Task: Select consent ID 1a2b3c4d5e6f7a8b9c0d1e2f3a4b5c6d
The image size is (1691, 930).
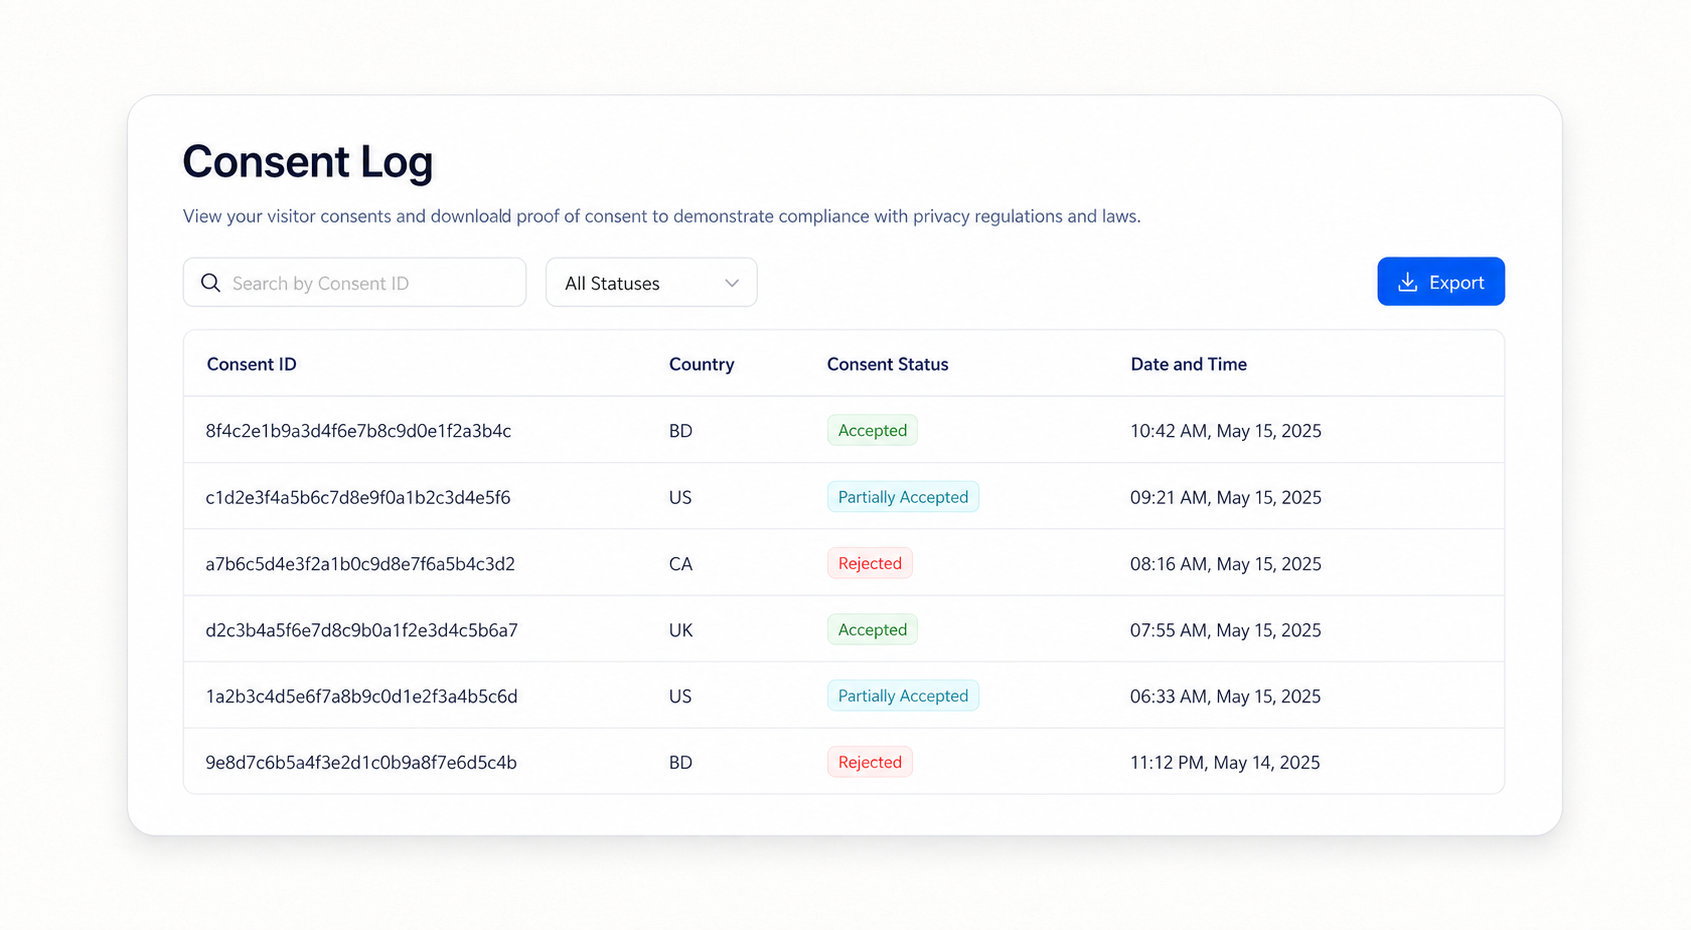Action: (361, 696)
